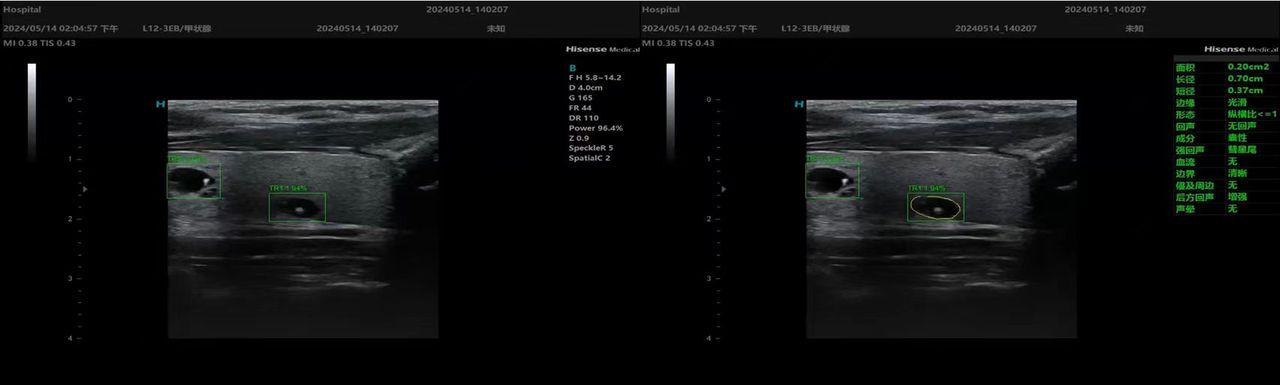Click the 回声 无回声 echo row
This screenshot has height=385, width=1280.
point(1226,126)
